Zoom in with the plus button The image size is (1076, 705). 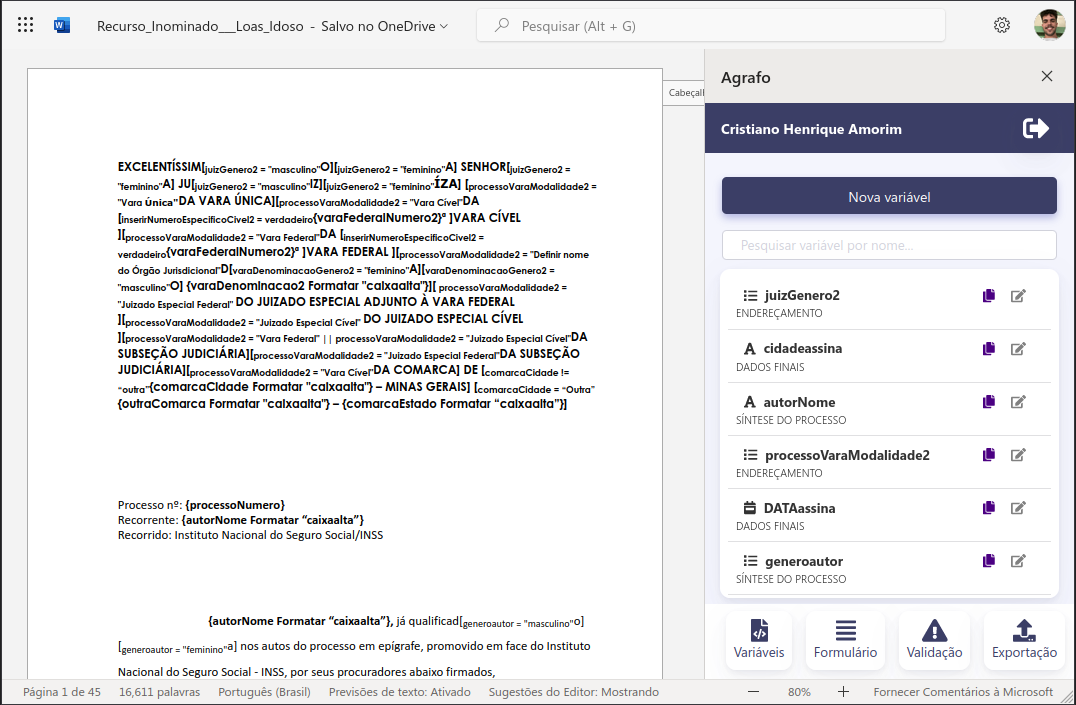coord(843,692)
